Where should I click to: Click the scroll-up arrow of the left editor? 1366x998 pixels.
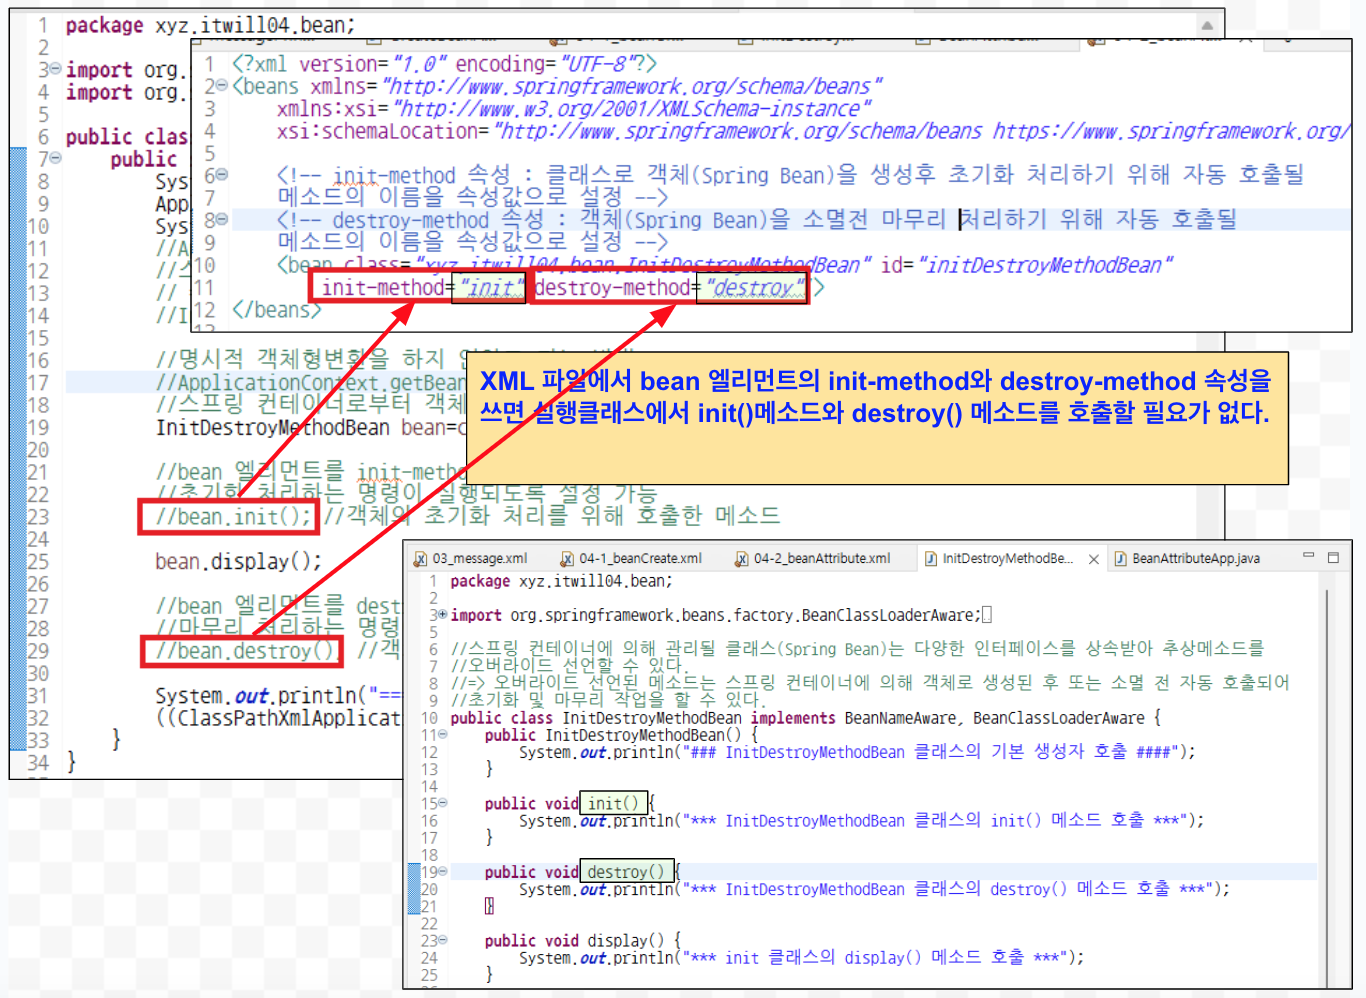click(1207, 26)
